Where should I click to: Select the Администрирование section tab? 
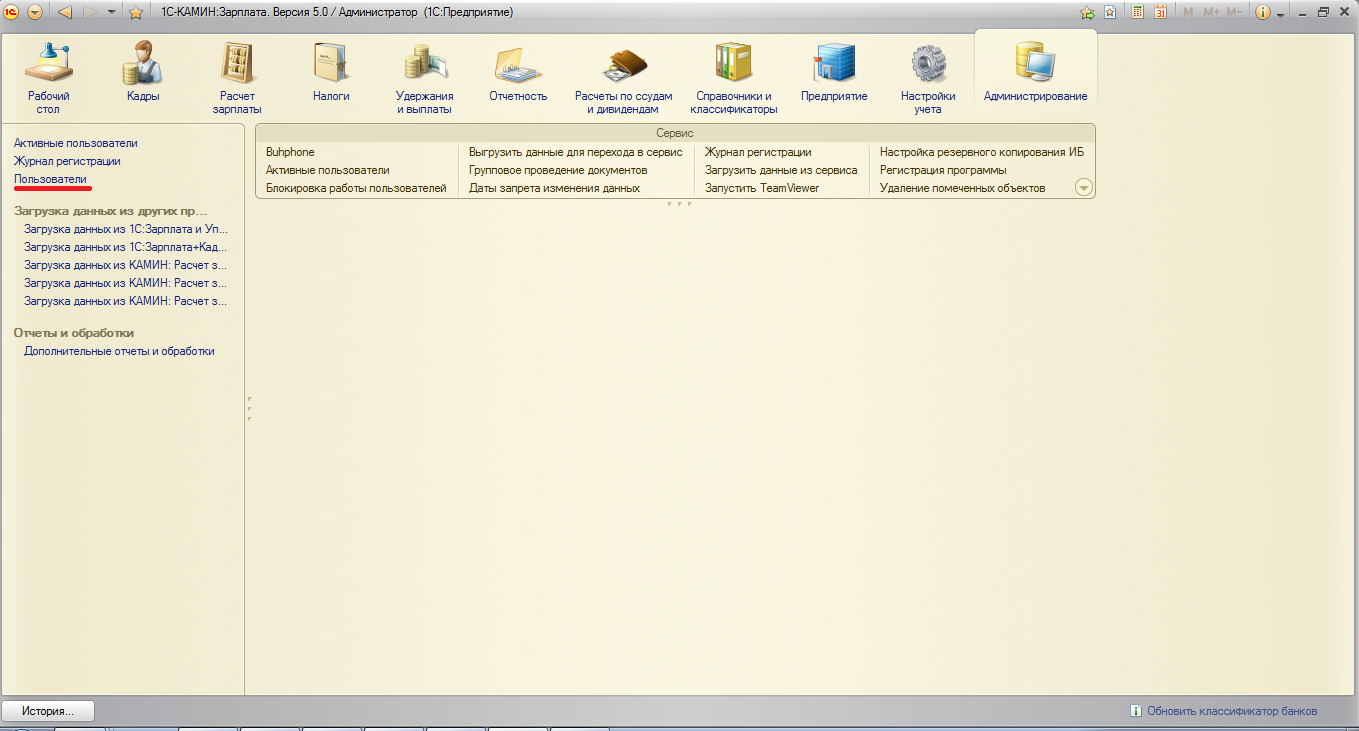1035,73
